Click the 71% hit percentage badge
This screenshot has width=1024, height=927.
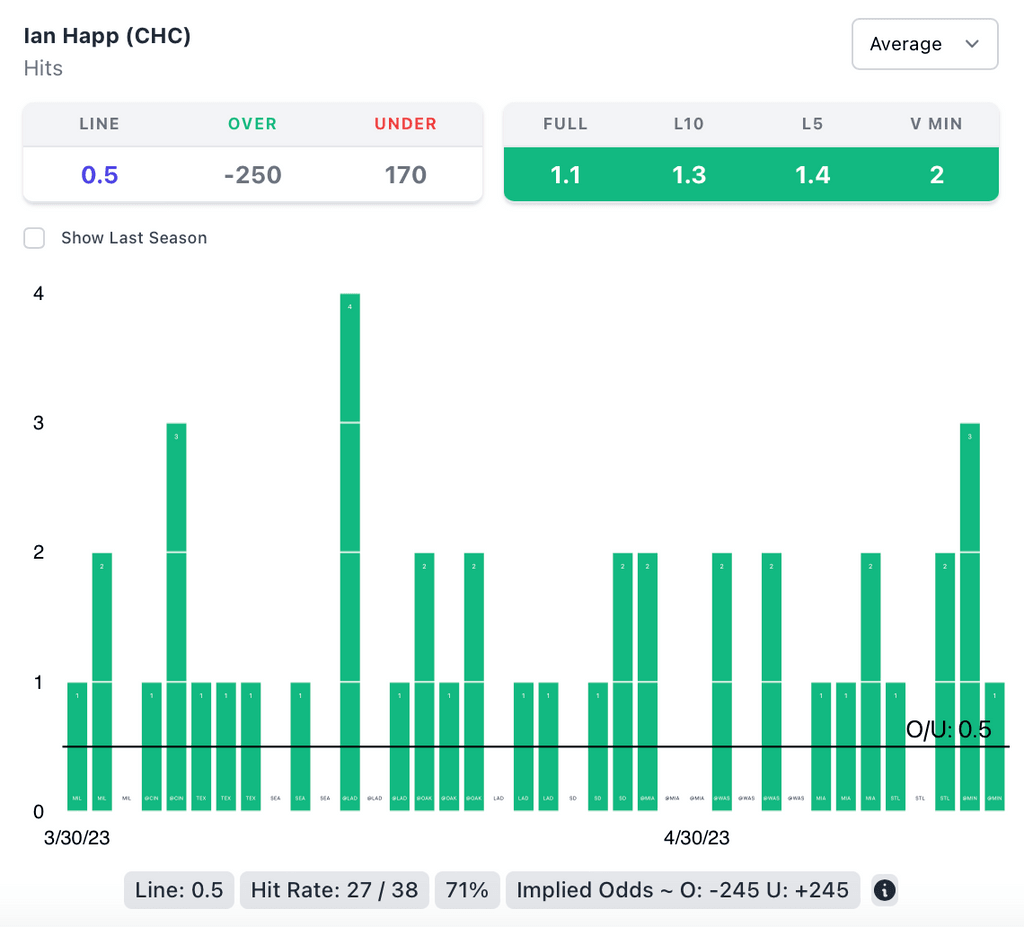click(x=466, y=889)
